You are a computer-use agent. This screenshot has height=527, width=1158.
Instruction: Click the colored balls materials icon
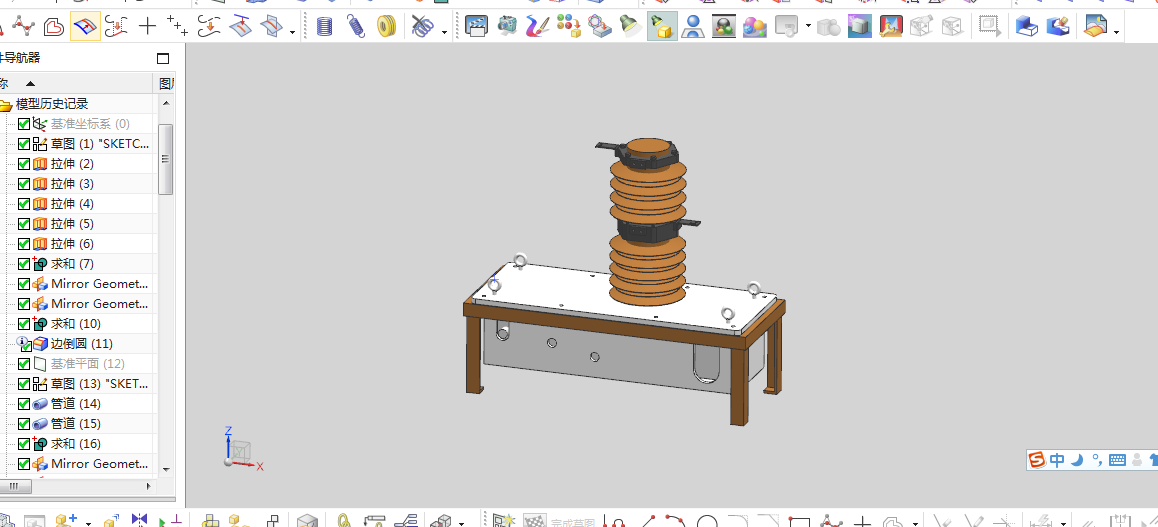[x=569, y=27]
